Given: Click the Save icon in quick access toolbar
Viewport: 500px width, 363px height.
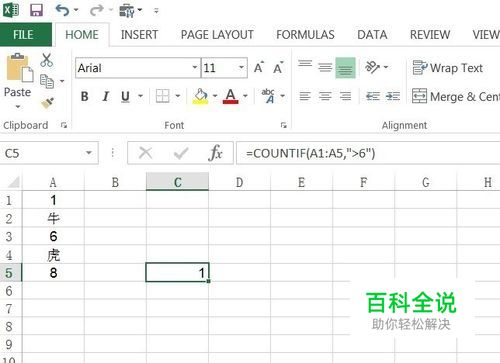Looking at the screenshot, I should 36,10.
